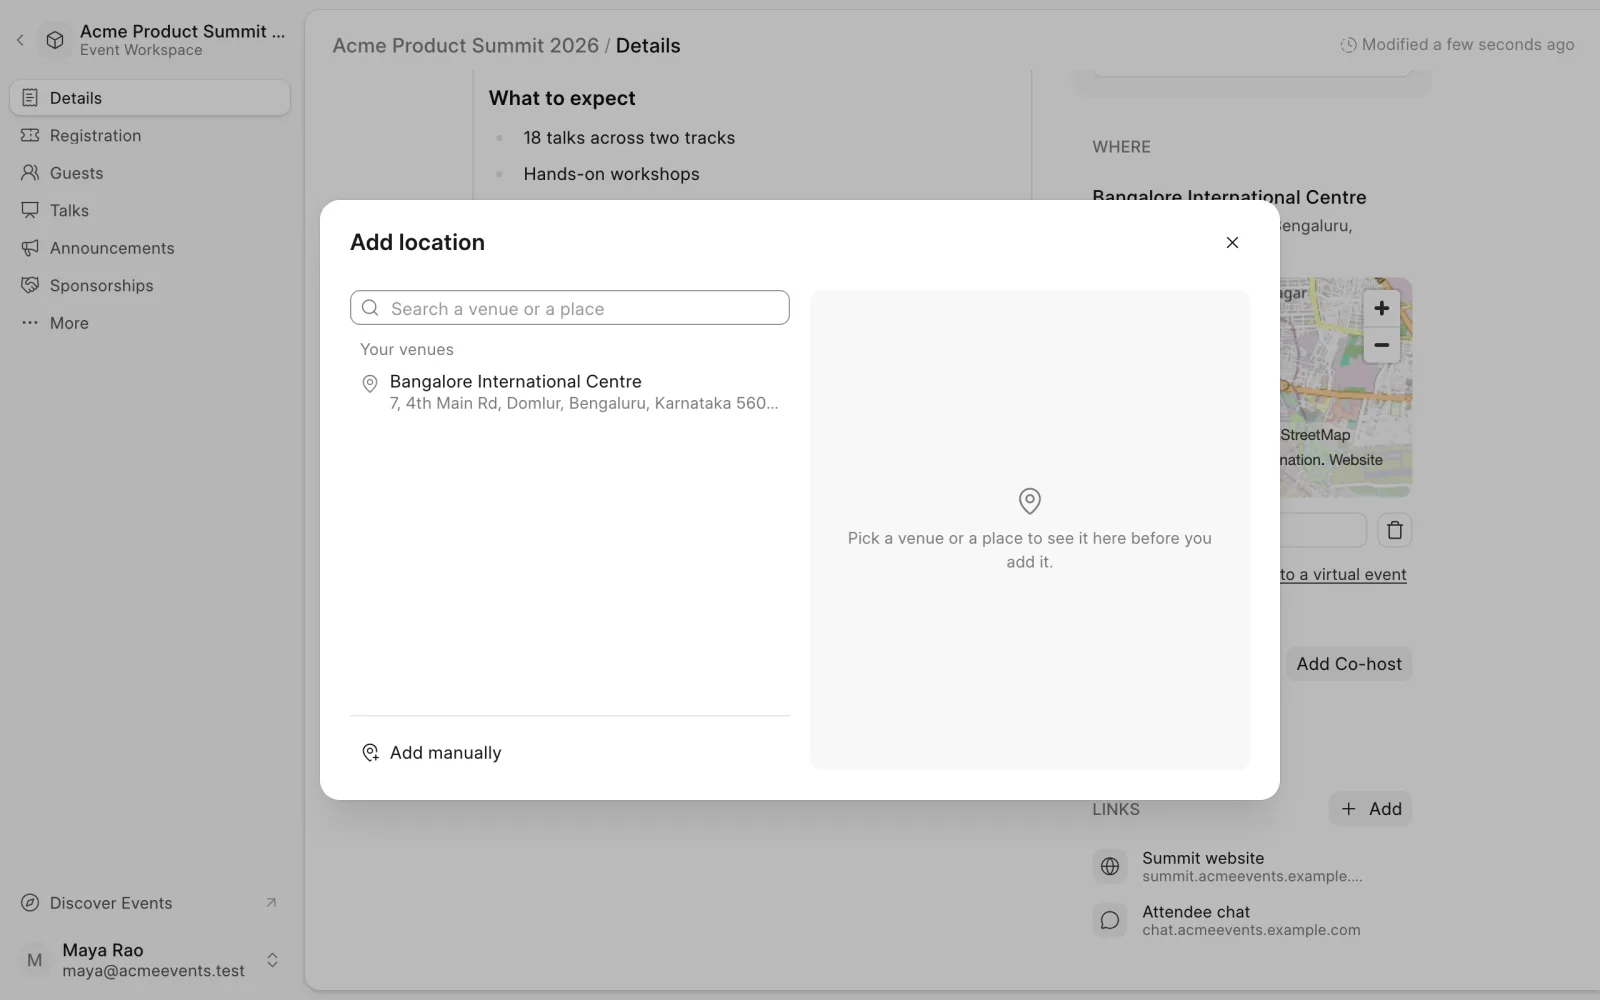Click the Details breadcrumb in header
The image size is (1600, 1000).
coord(648,46)
